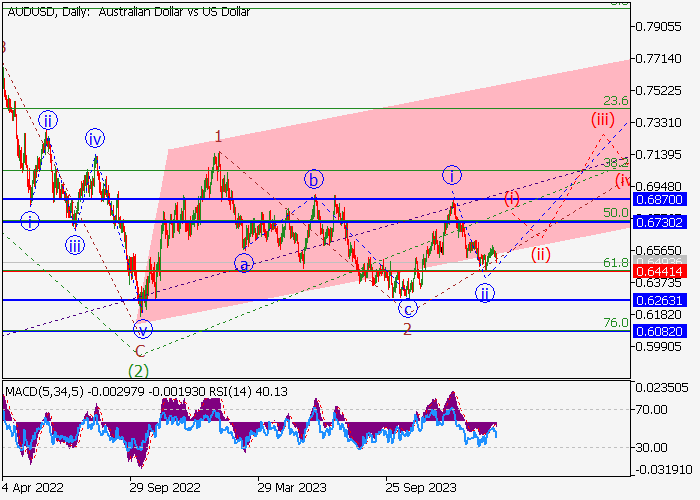Click the 0.59905 price axis label

click(658, 346)
